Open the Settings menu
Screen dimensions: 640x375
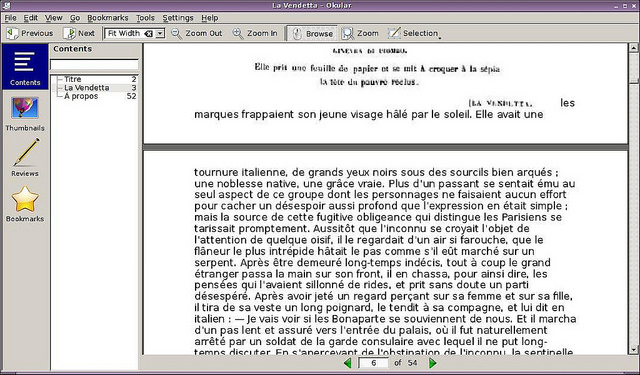[178, 18]
